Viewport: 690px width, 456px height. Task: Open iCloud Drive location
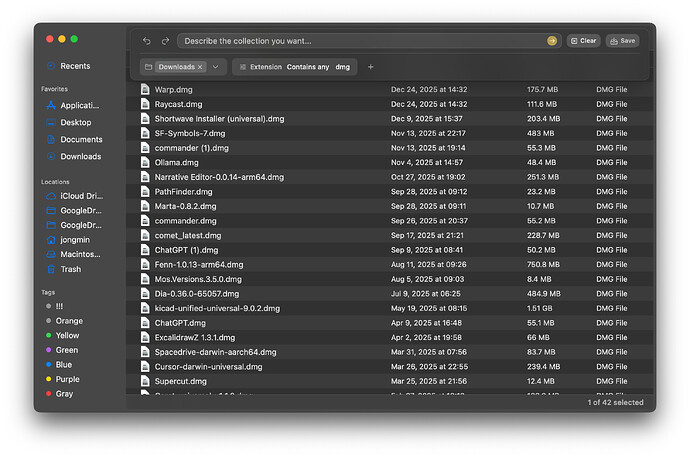pyautogui.click(x=75, y=196)
